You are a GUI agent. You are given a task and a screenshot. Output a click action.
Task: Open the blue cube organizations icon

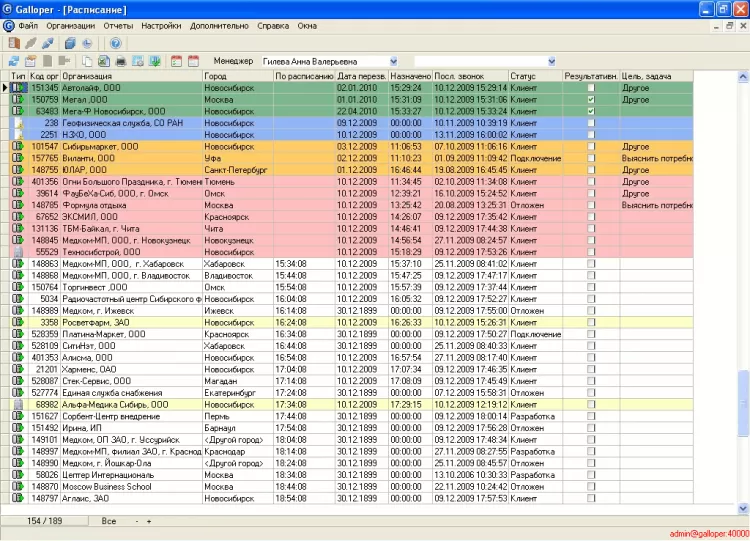pos(70,44)
